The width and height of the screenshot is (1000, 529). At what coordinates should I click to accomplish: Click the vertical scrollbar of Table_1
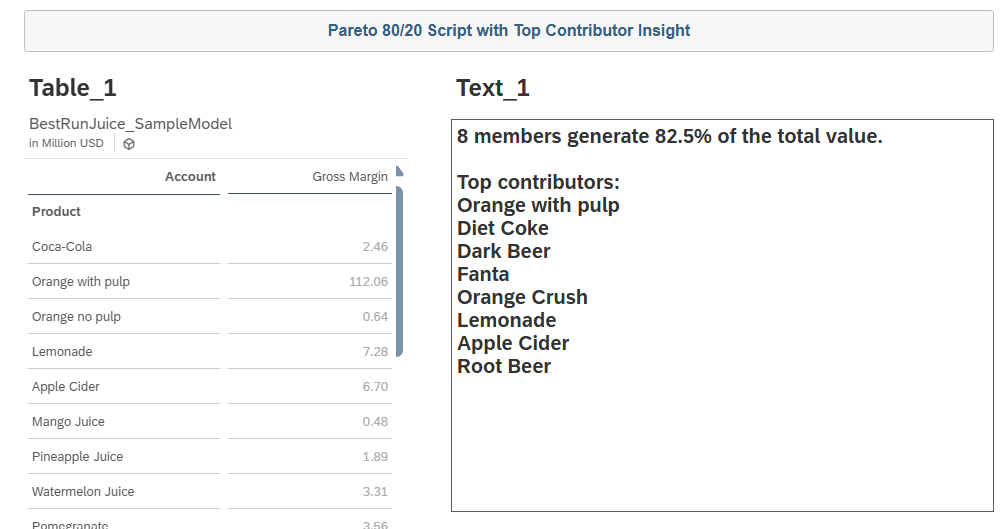[x=399, y=270]
